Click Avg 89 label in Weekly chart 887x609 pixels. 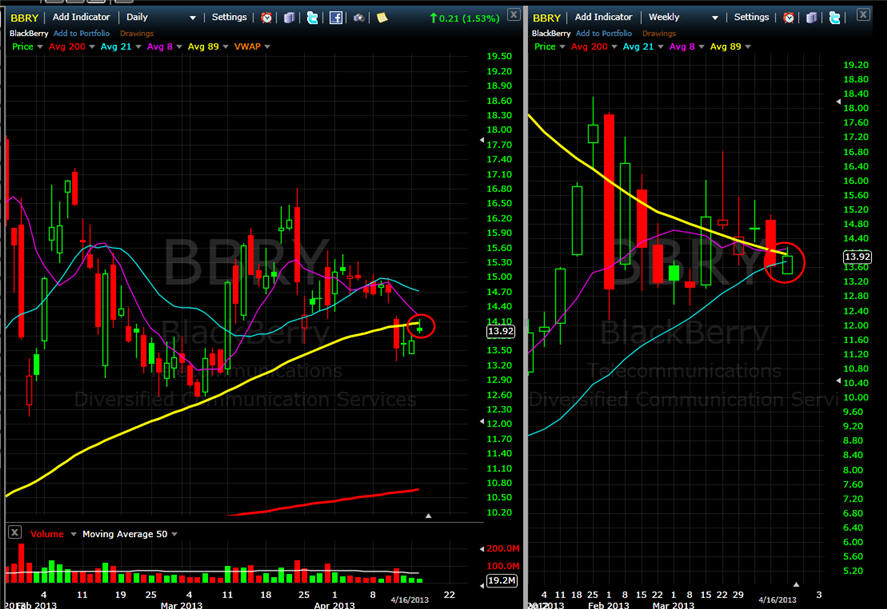pyautogui.click(x=725, y=47)
